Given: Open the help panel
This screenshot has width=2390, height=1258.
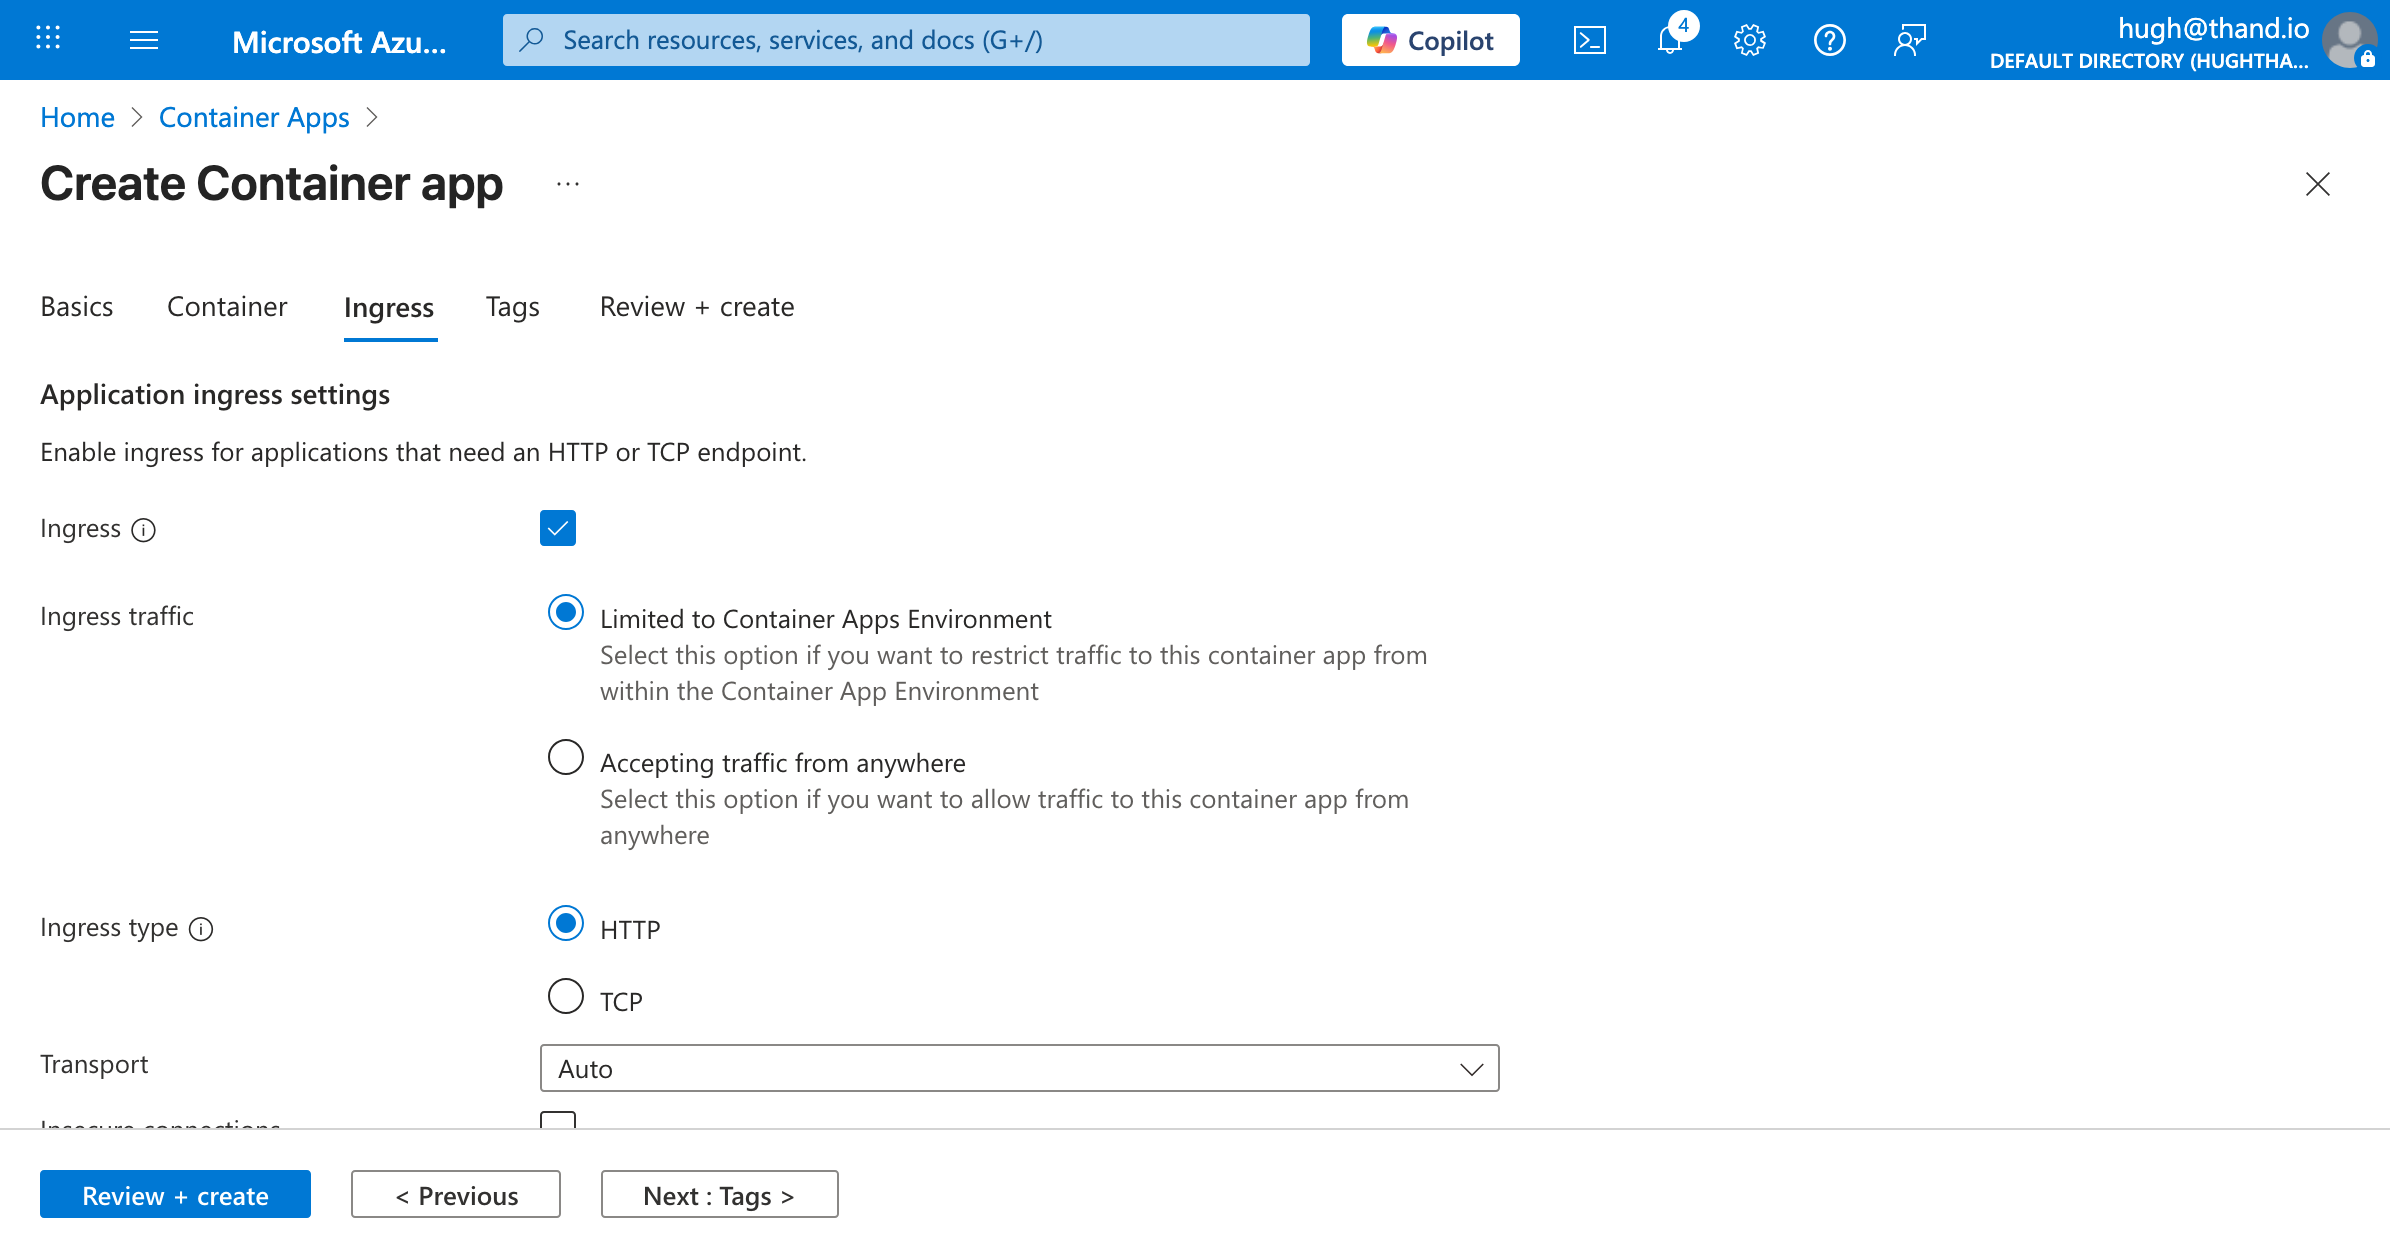Looking at the screenshot, I should [1829, 40].
